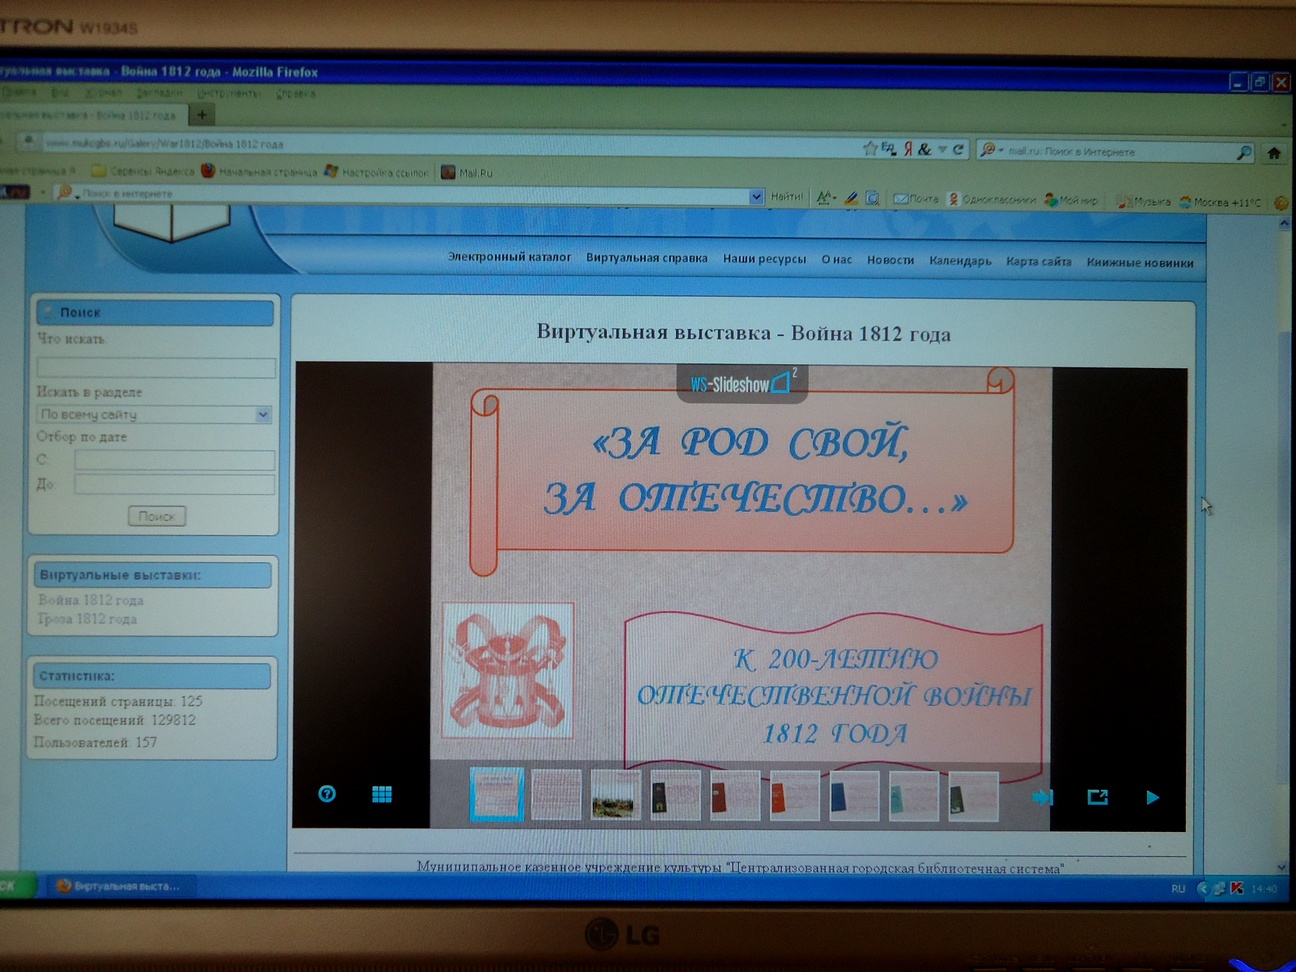Open slideshow in fullscreen mode

tap(1098, 797)
